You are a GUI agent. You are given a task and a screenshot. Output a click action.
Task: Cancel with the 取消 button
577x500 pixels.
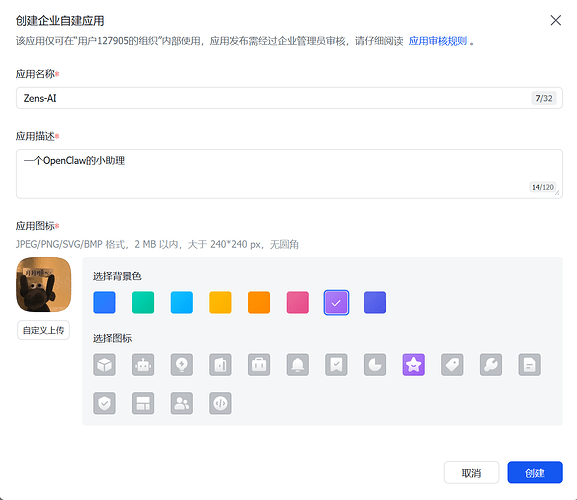tap(471, 472)
